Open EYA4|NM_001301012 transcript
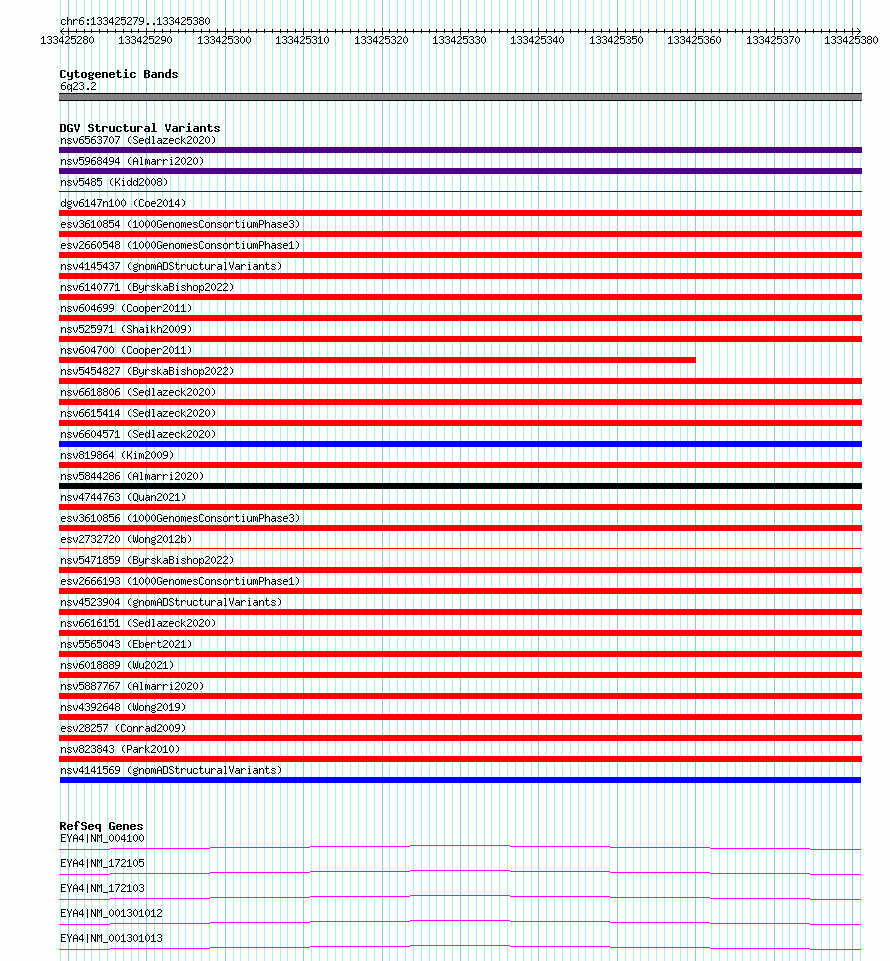This screenshot has width=890, height=961. (111, 913)
